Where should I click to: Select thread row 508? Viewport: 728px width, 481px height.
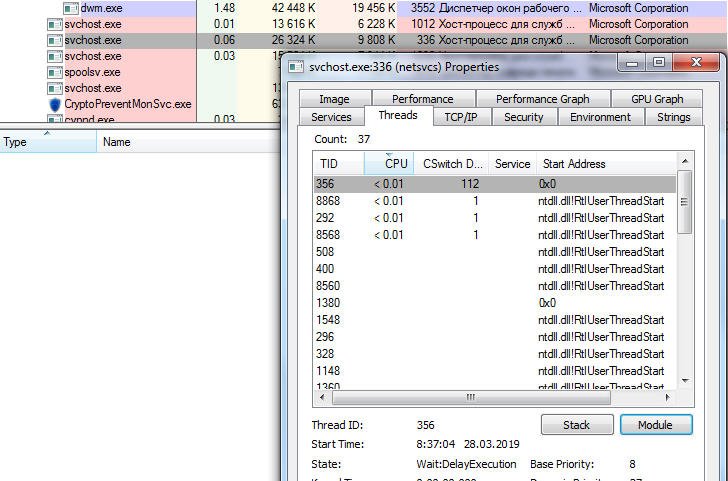pyautogui.click(x=495, y=252)
